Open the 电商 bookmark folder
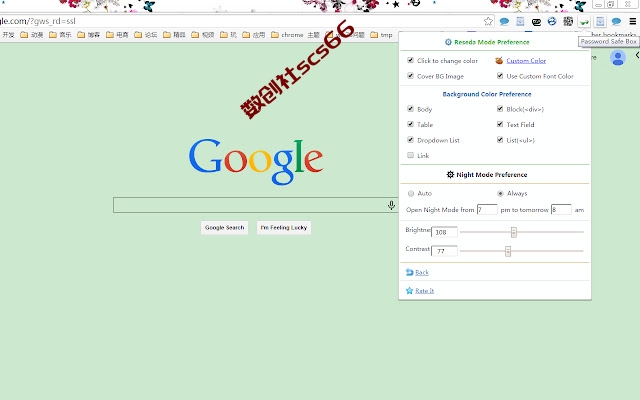This screenshot has height=400, width=640. [x=117, y=35]
